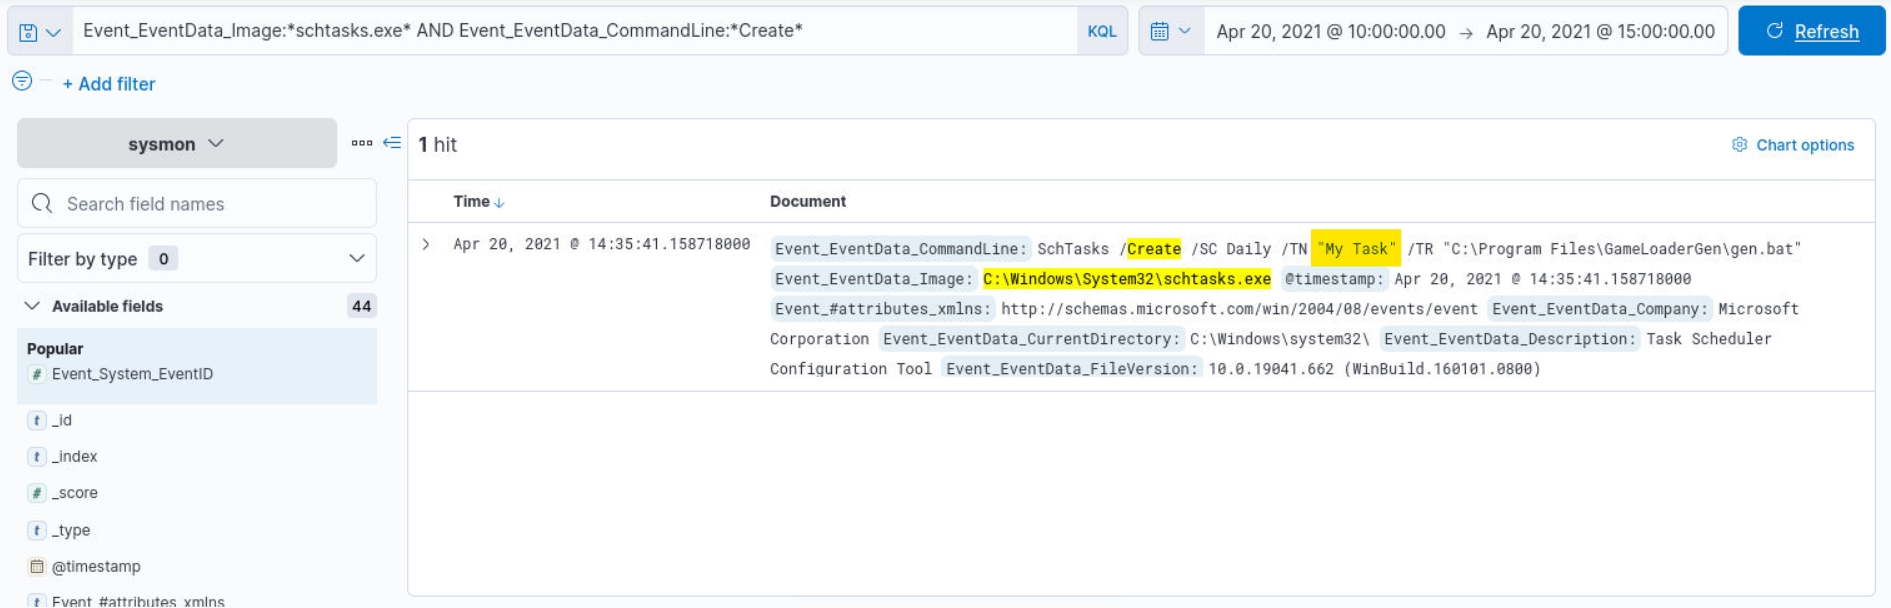Image resolution: width=1891 pixels, height=608 pixels.
Task: Click the Refresh button
Action: [x=1811, y=31]
